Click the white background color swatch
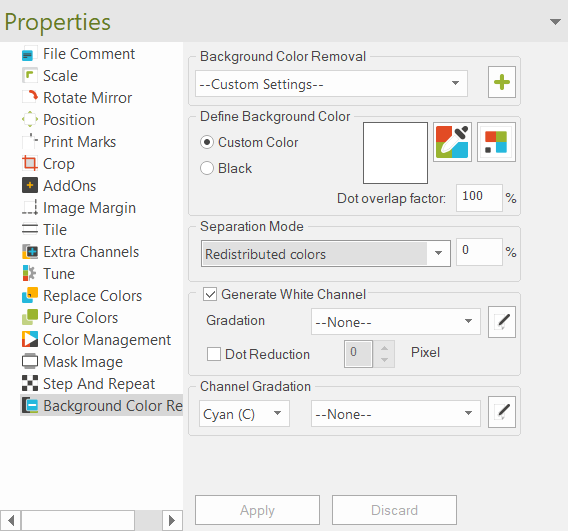 [395, 153]
